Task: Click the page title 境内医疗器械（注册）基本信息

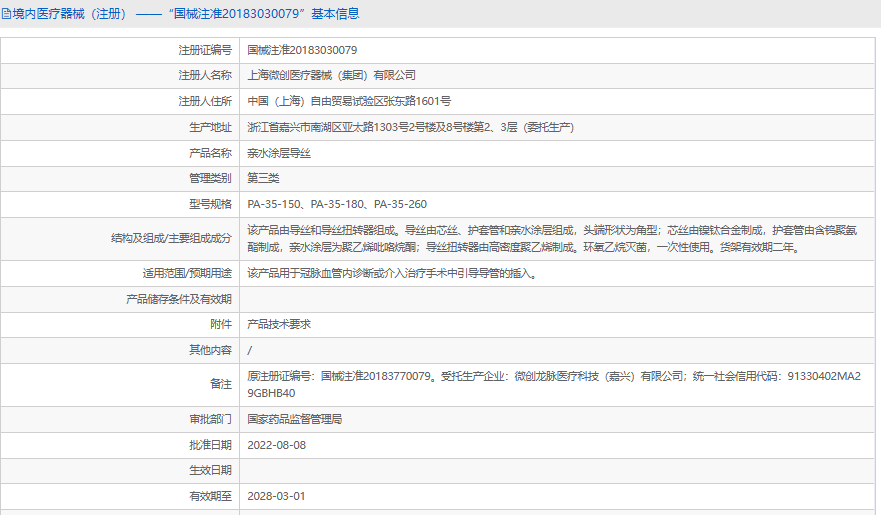Action: pyautogui.click(x=186, y=14)
